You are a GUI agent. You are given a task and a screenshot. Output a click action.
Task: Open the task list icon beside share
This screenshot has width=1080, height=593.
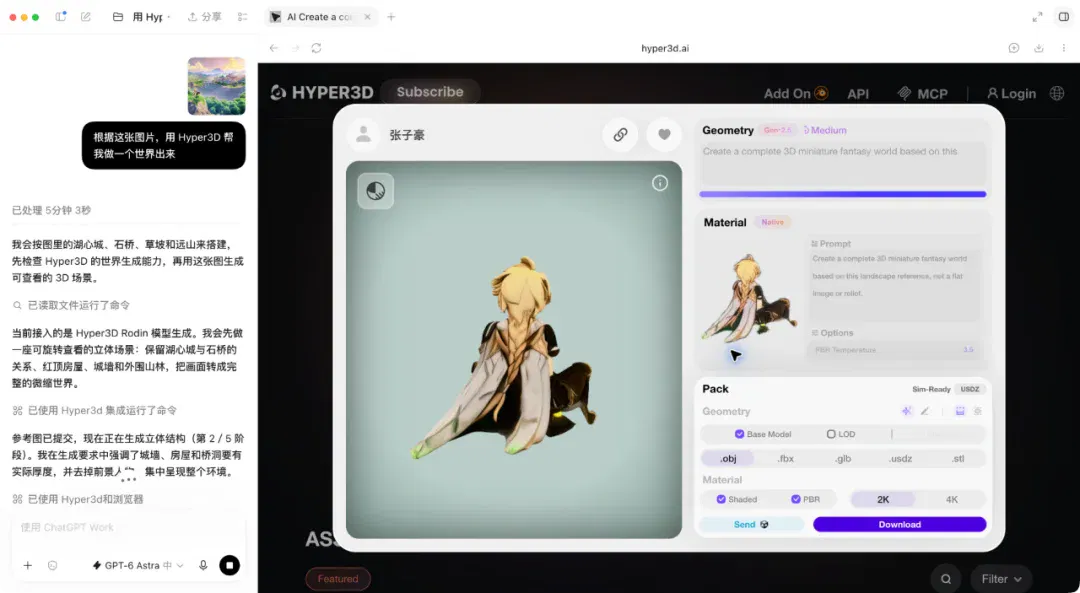(242, 17)
